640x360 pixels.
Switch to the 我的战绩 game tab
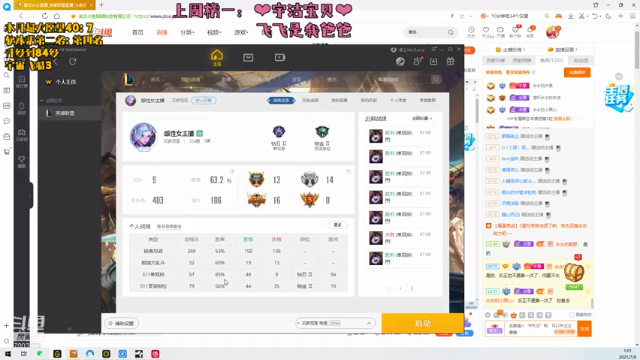point(190,80)
